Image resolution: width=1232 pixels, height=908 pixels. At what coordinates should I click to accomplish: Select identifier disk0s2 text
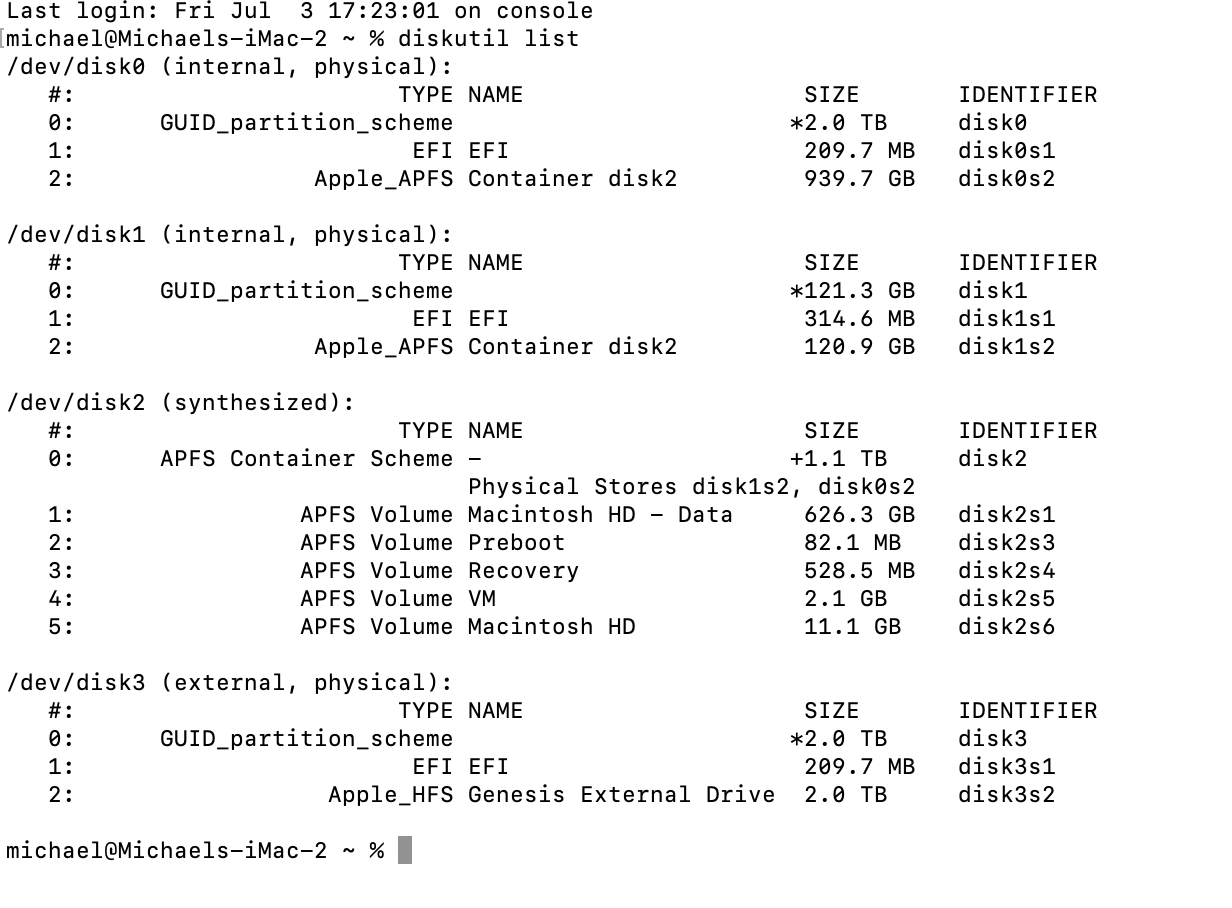1007,179
